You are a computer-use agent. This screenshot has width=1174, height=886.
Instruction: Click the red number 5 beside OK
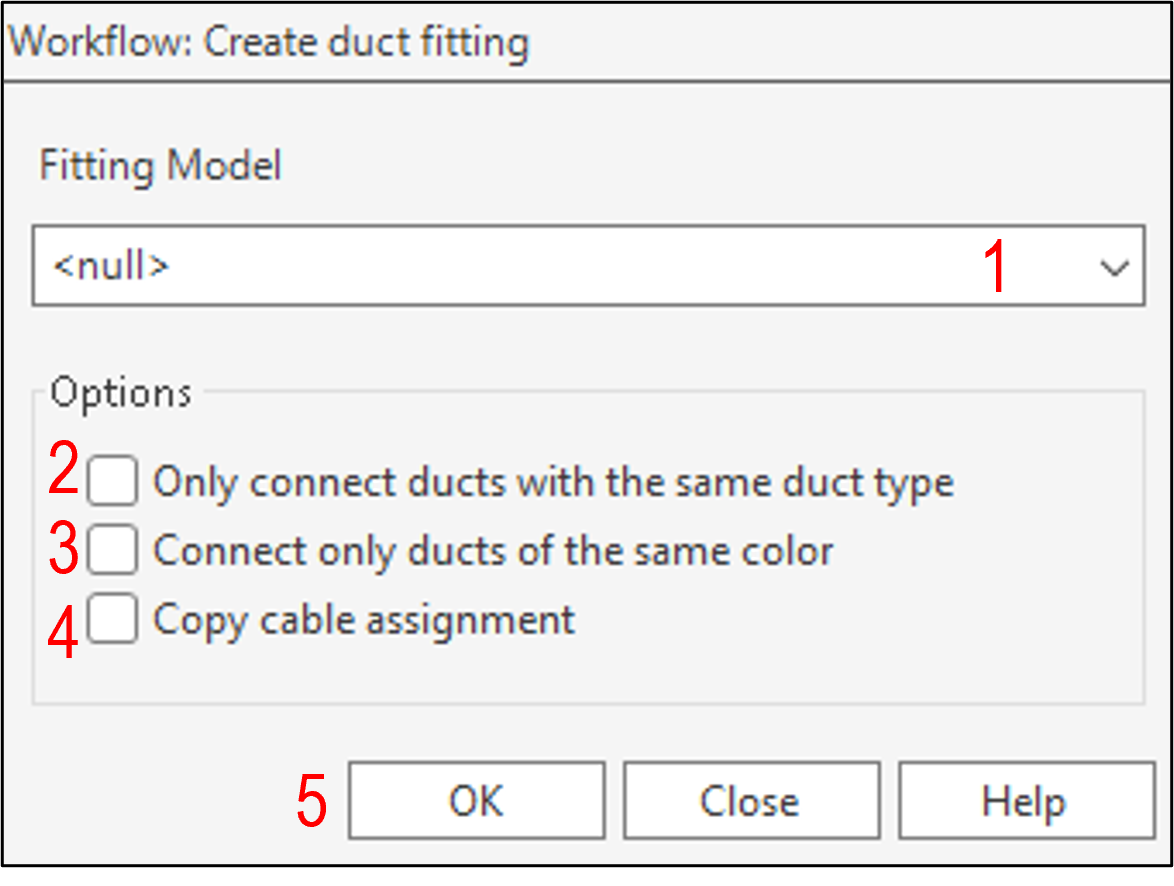pos(312,801)
